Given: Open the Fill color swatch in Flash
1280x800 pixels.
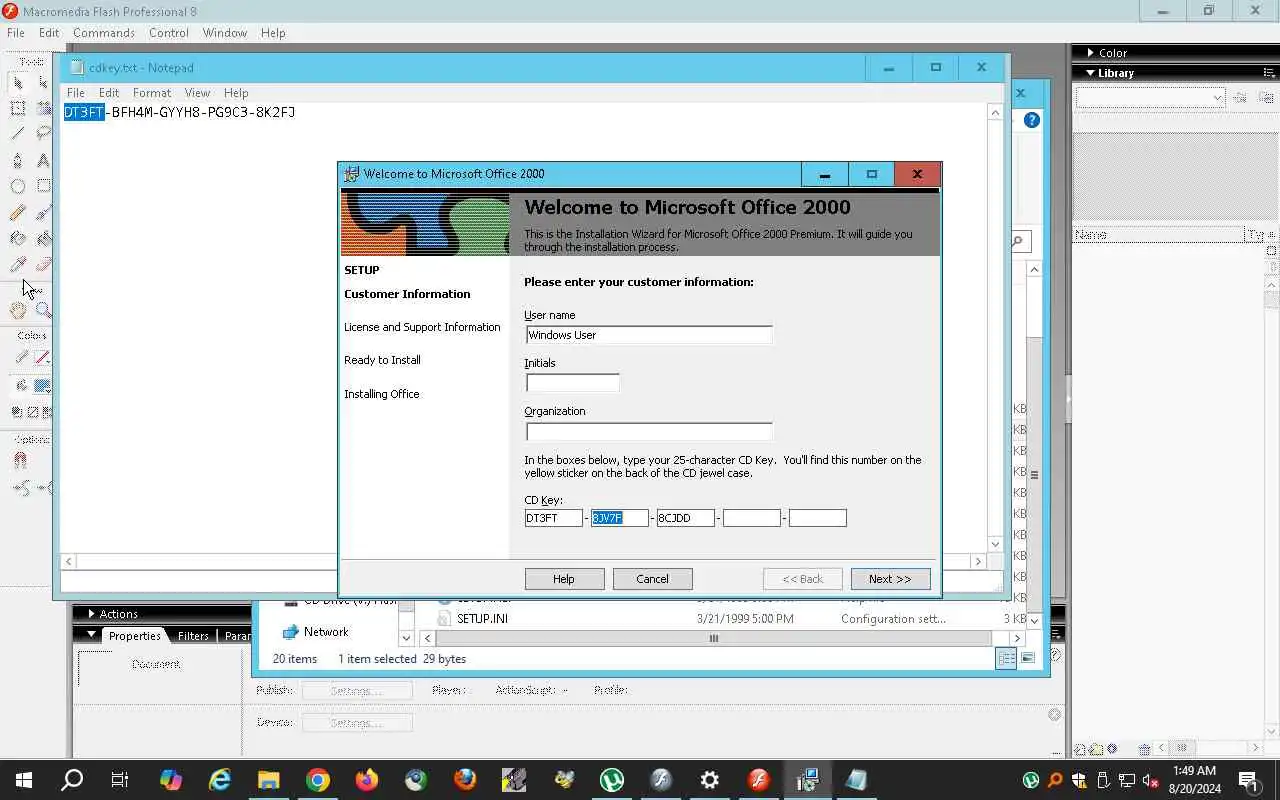Looking at the screenshot, I should tap(42, 386).
